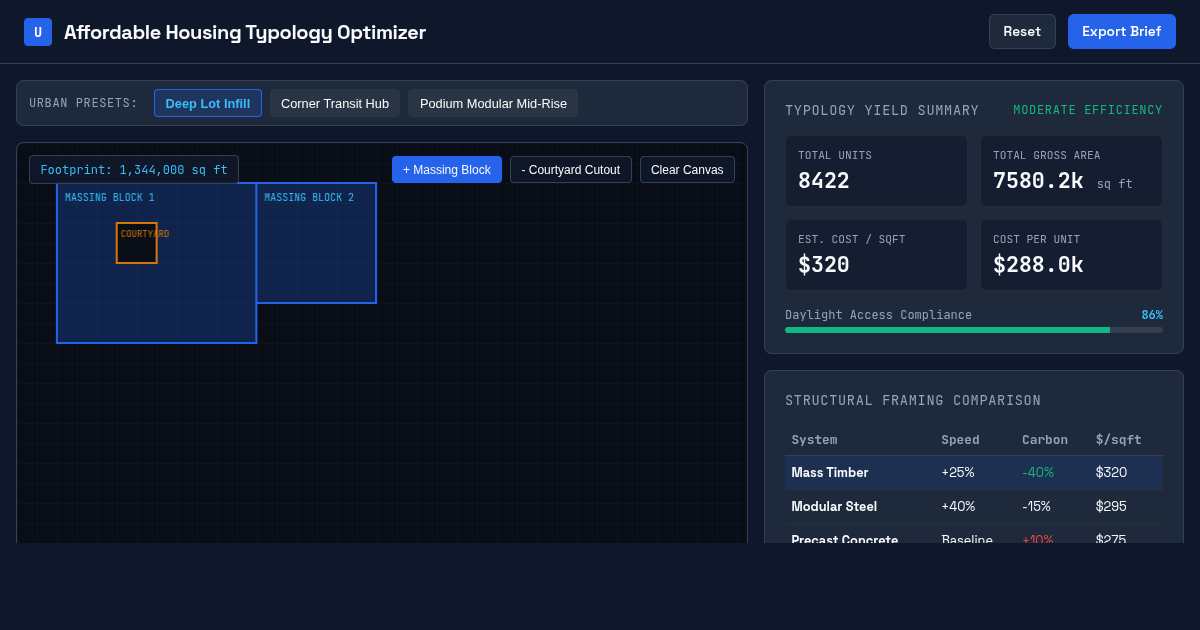Click the Mass Timber -40% carbon value
The width and height of the screenshot is (1200, 630).
point(1038,473)
